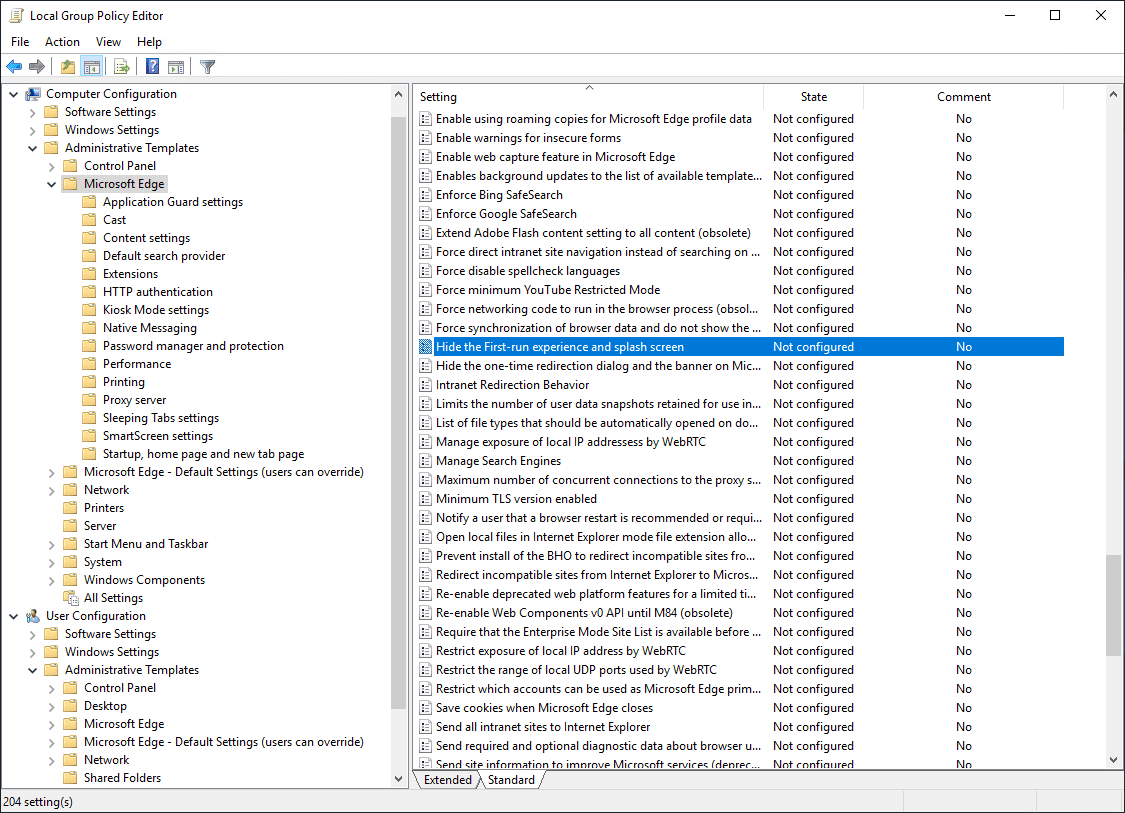Expand the Start Menu and Taskbar node

[51, 545]
